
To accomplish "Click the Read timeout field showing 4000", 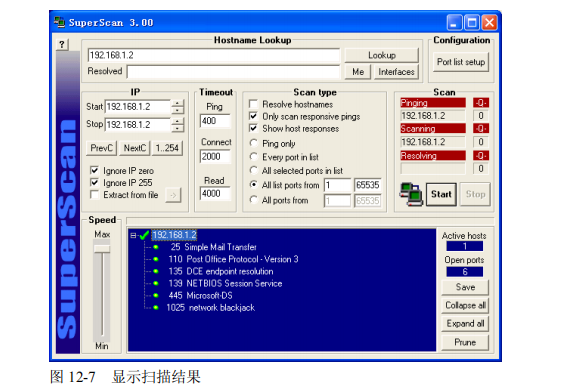I will [x=215, y=193].
